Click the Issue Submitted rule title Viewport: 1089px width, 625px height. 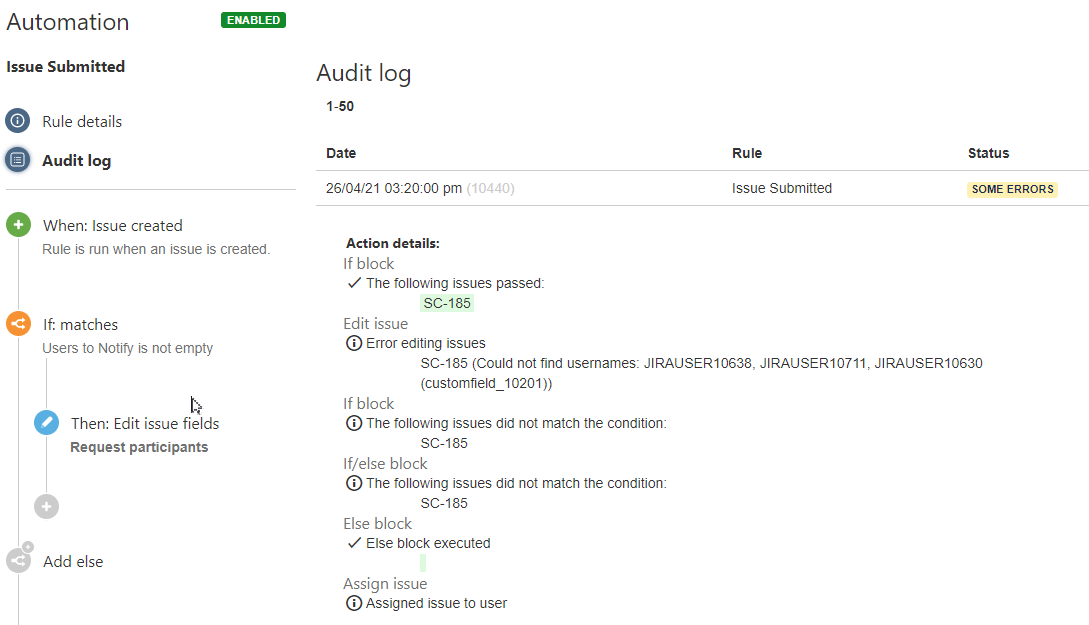(x=66, y=67)
